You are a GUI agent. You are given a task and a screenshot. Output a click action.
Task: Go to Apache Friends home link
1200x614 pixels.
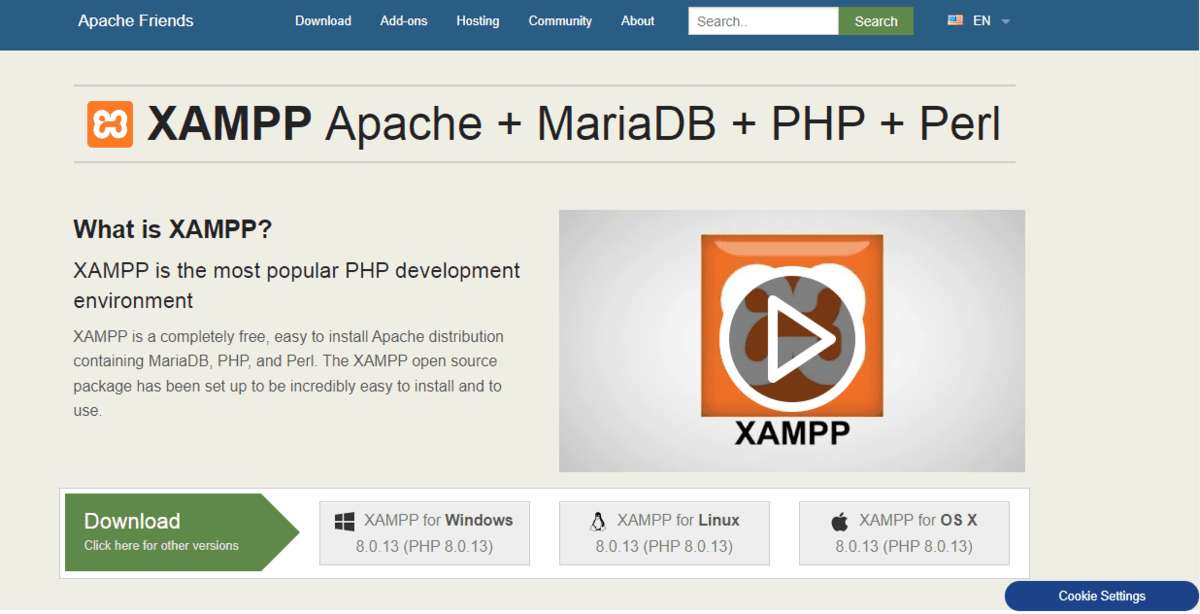[x=136, y=21]
